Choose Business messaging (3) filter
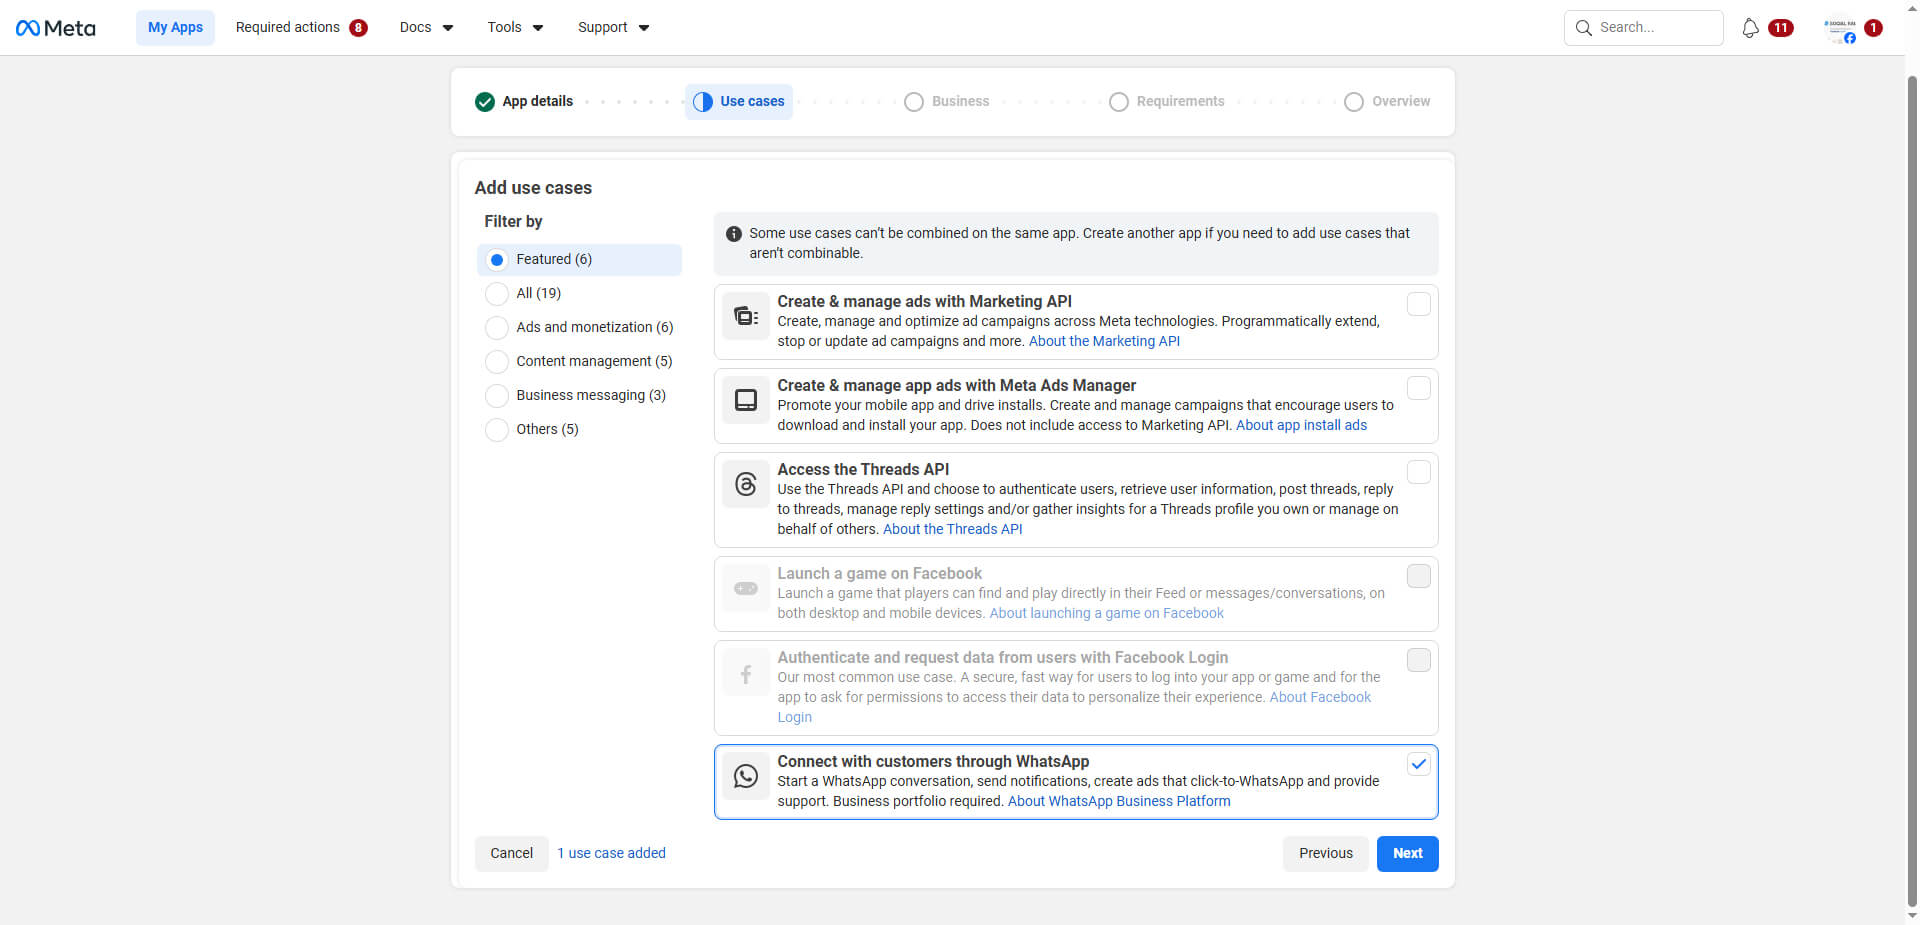The image size is (1920, 925). point(497,396)
